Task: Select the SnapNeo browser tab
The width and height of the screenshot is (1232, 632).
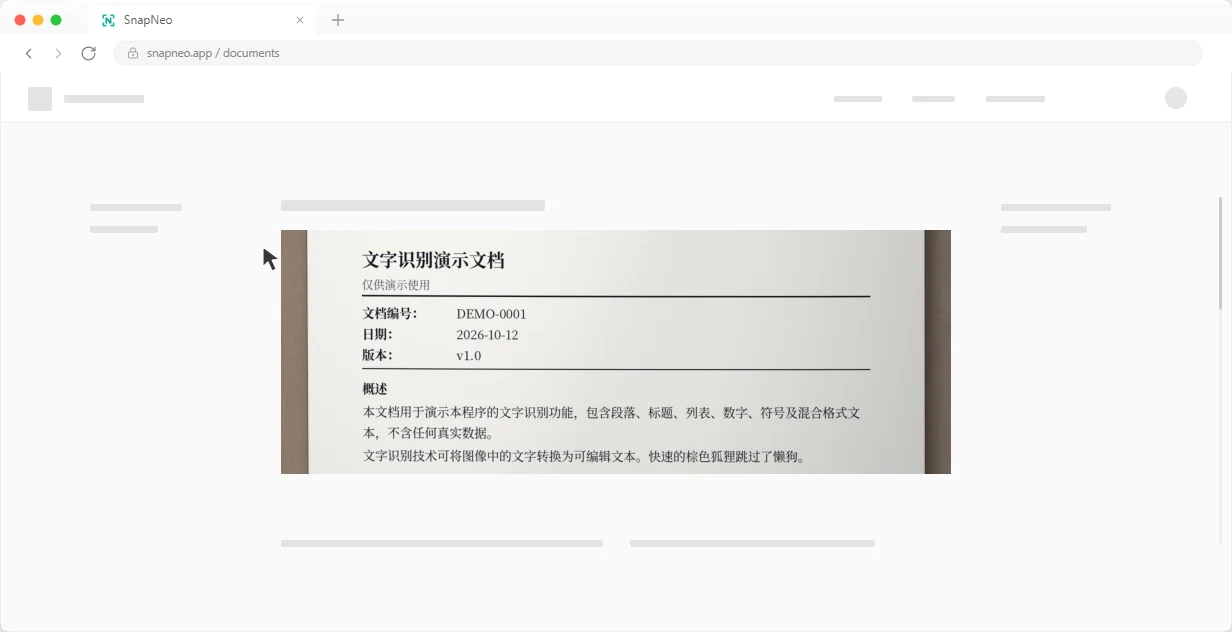Action: point(203,20)
